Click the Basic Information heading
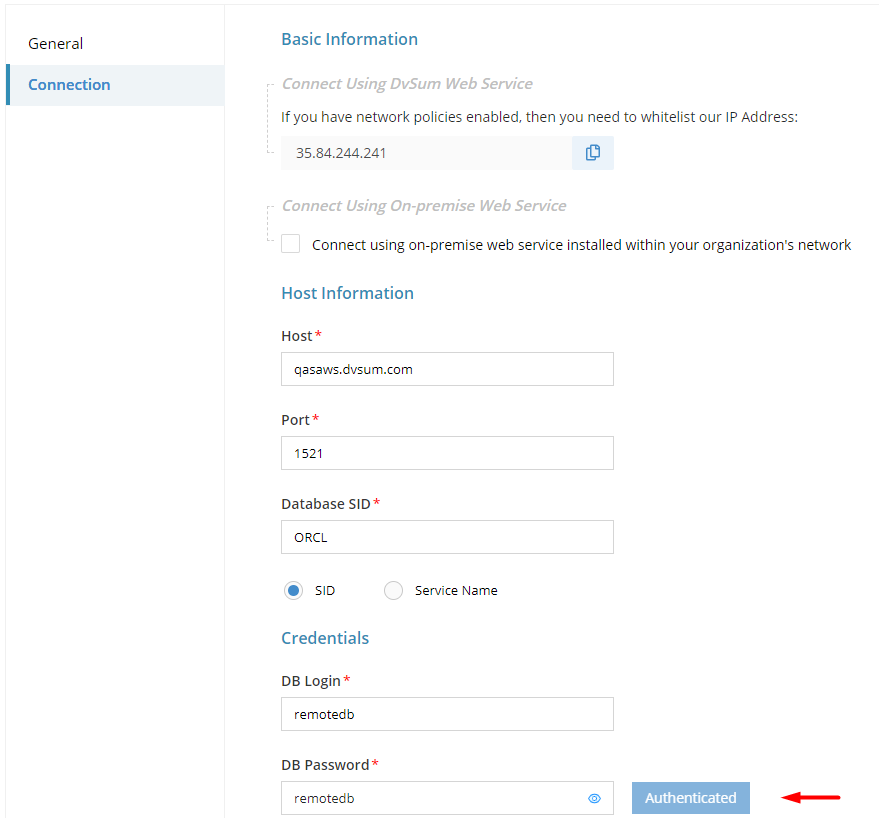Image resolution: width=879 pixels, height=818 pixels. (349, 39)
